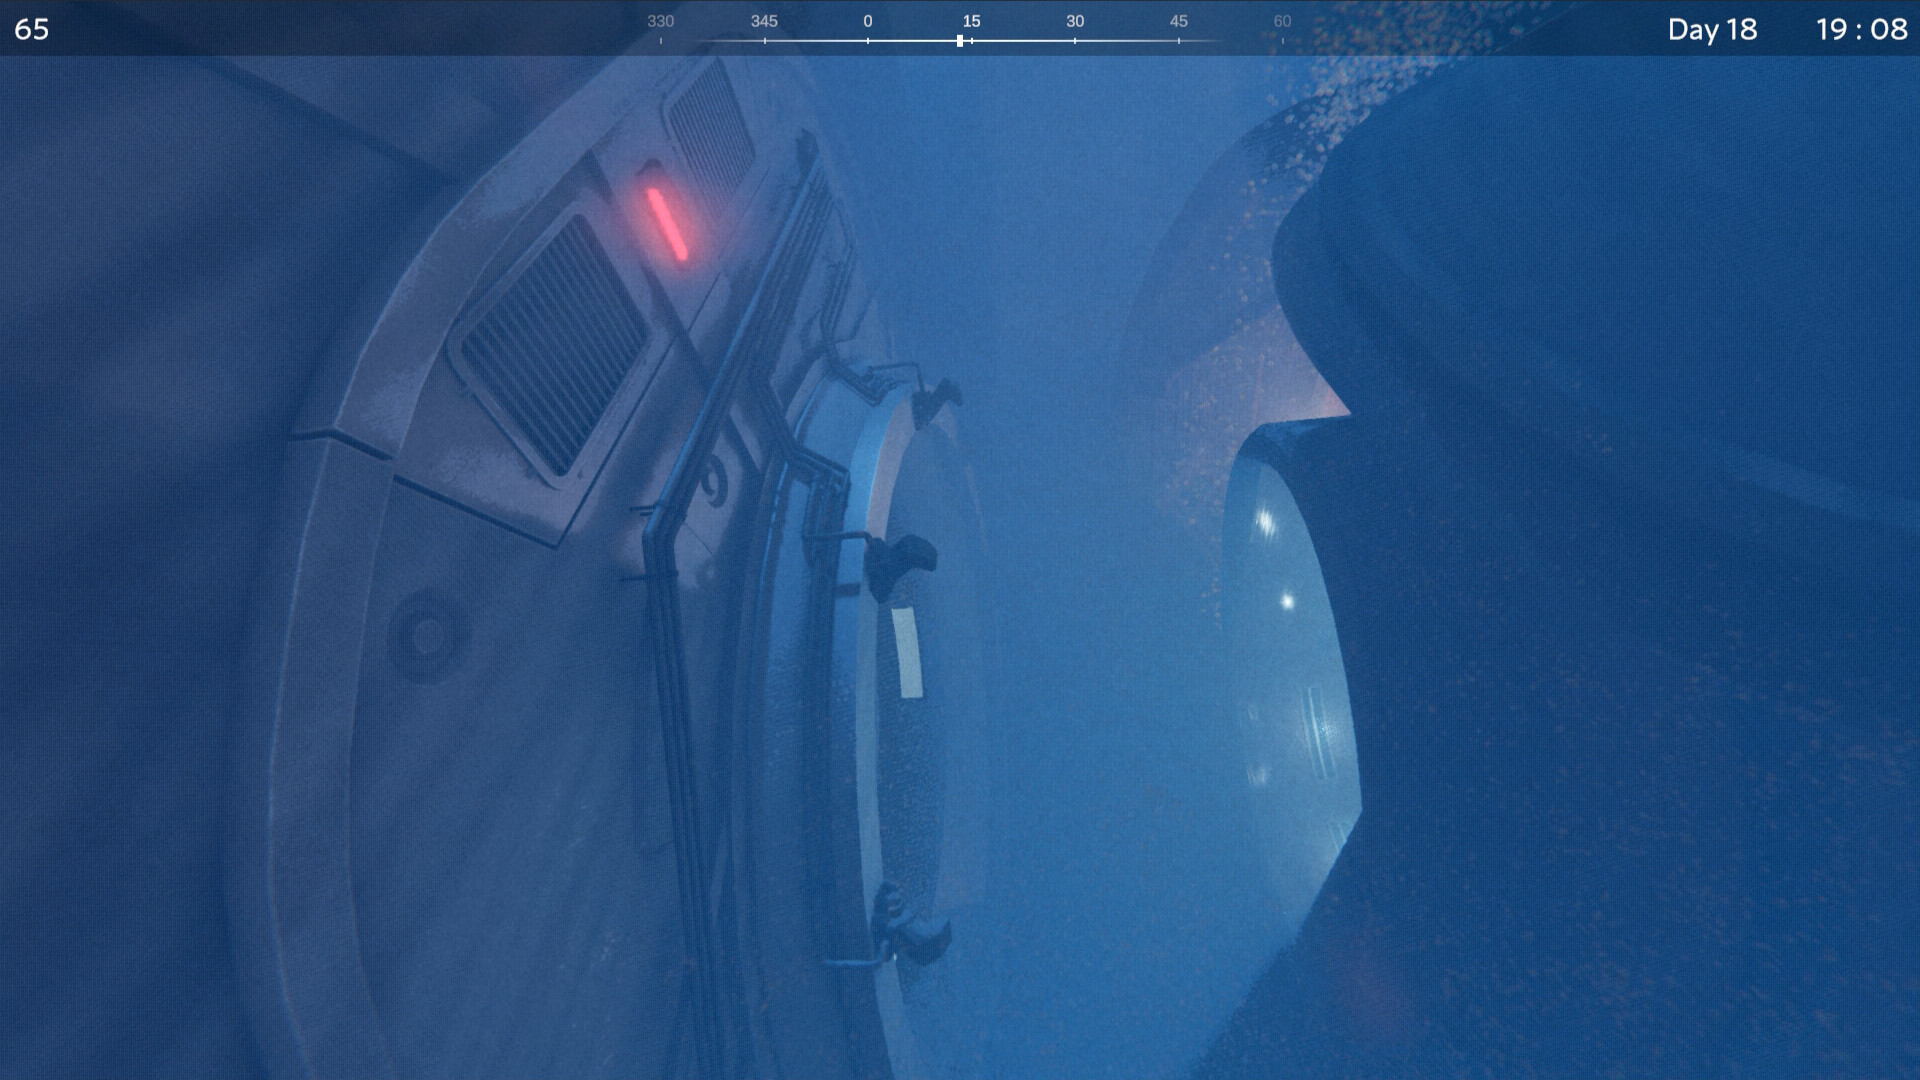Click the white label strip on the hatch door
Viewport: 1920px width, 1080px height.
point(907,652)
